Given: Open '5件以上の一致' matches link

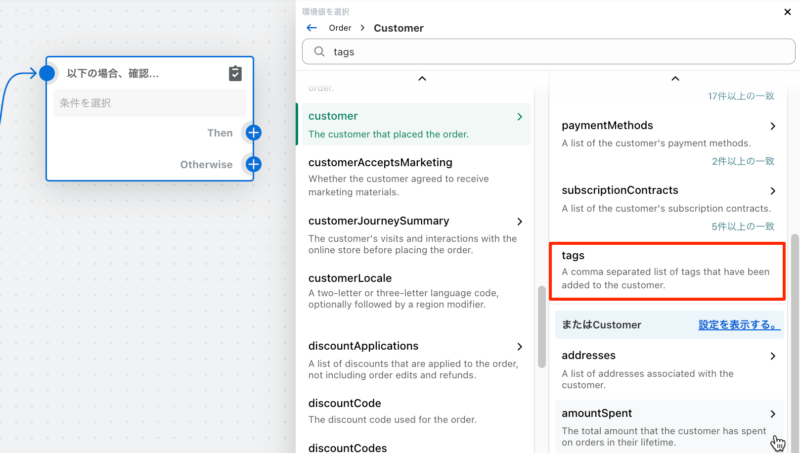Looking at the screenshot, I should tap(743, 226).
